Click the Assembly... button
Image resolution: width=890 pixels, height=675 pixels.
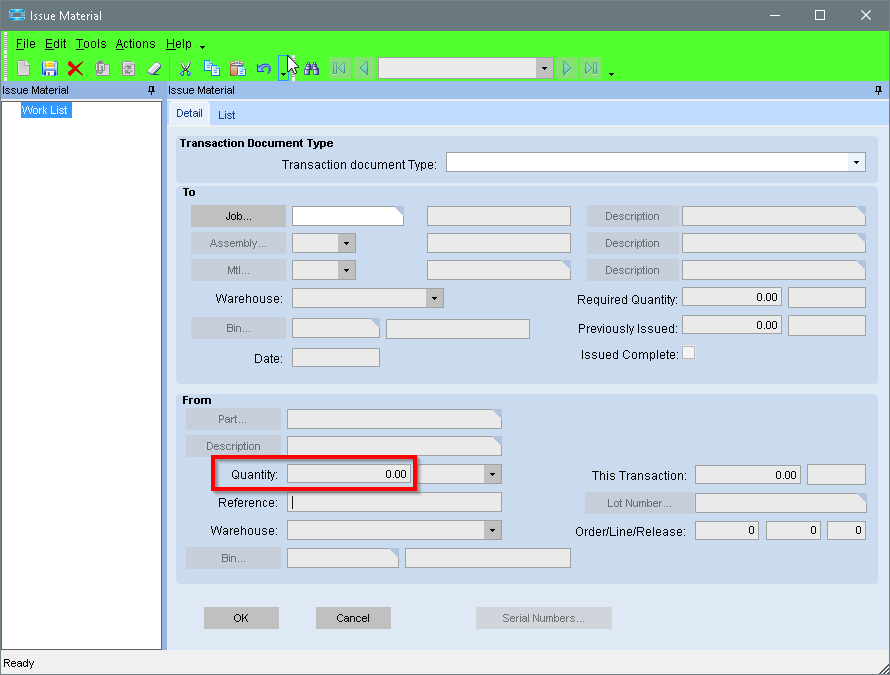pyautogui.click(x=238, y=243)
